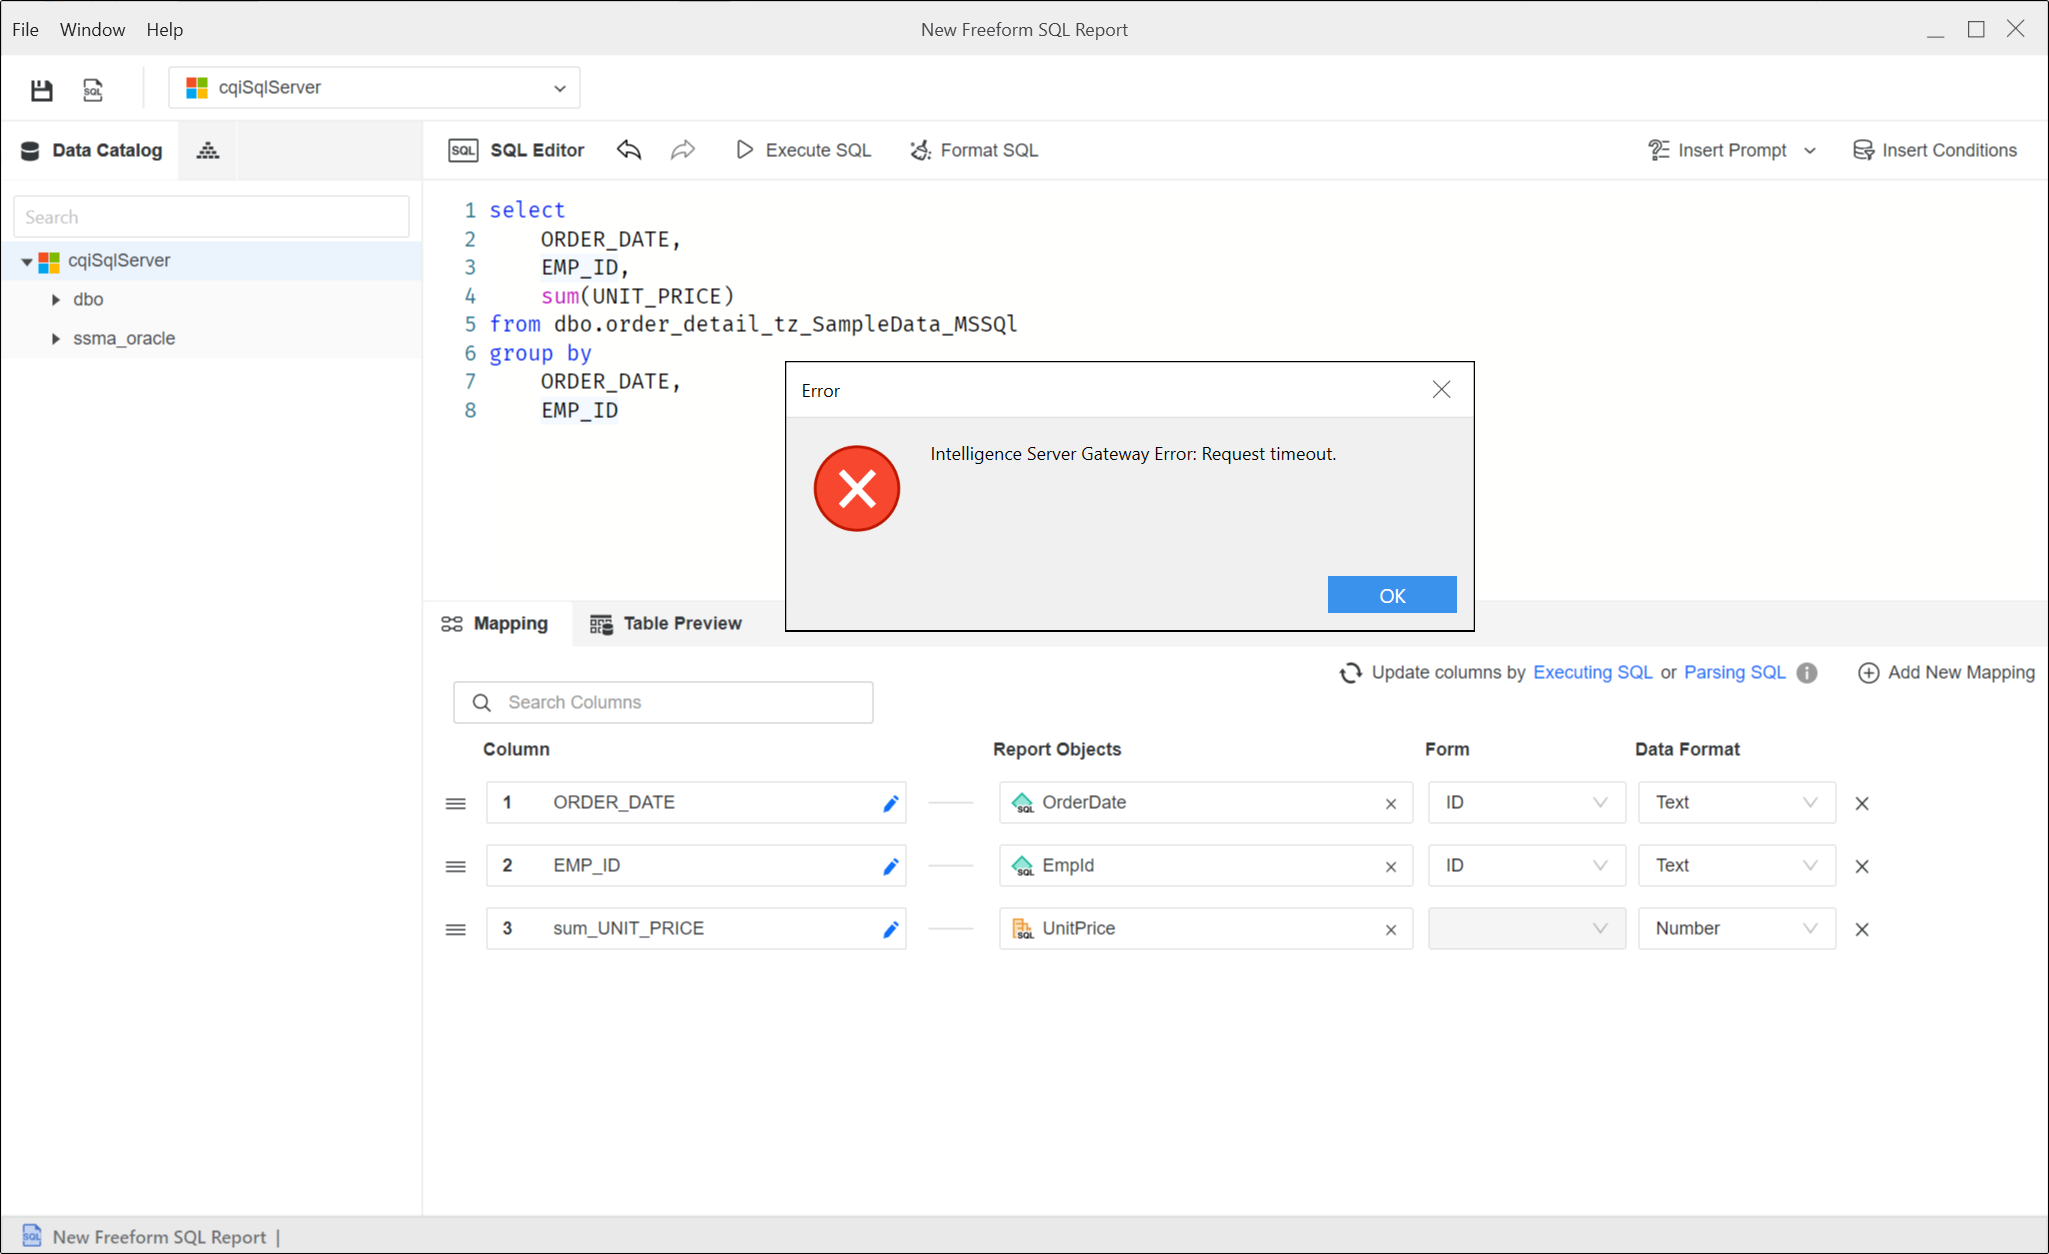Viewport: 2049px width, 1254px height.
Task: Clear the OrderDate report object
Action: click(x=1390, y=803)
